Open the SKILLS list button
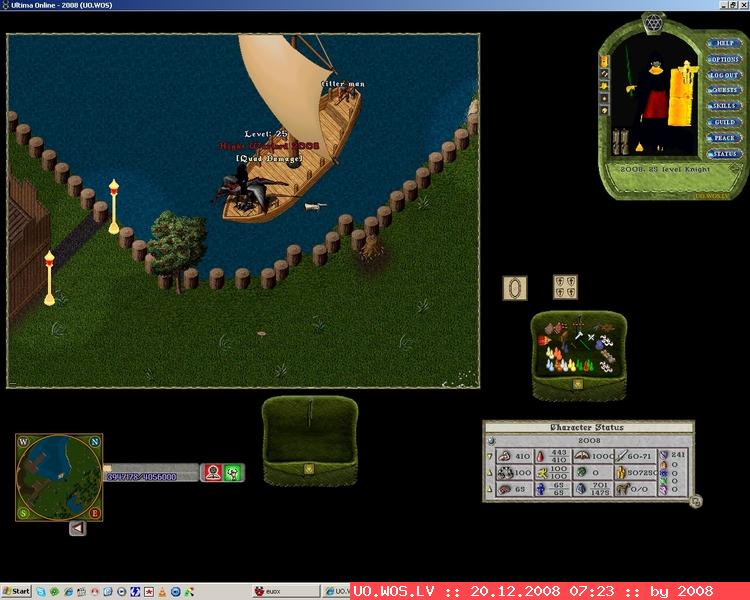Screen dimensions: 750x600 [725, 106]
